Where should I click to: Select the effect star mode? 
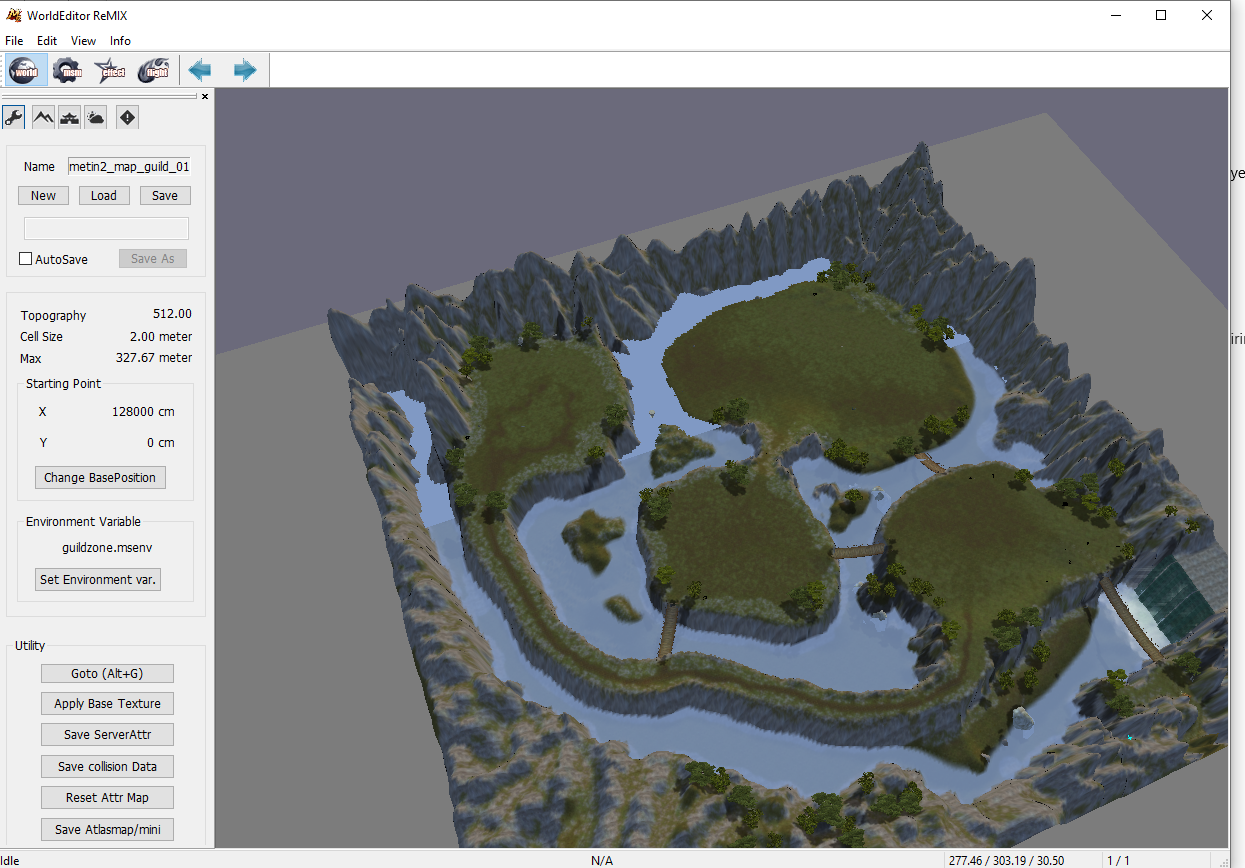pyautogui.click(x=110, y=70)
